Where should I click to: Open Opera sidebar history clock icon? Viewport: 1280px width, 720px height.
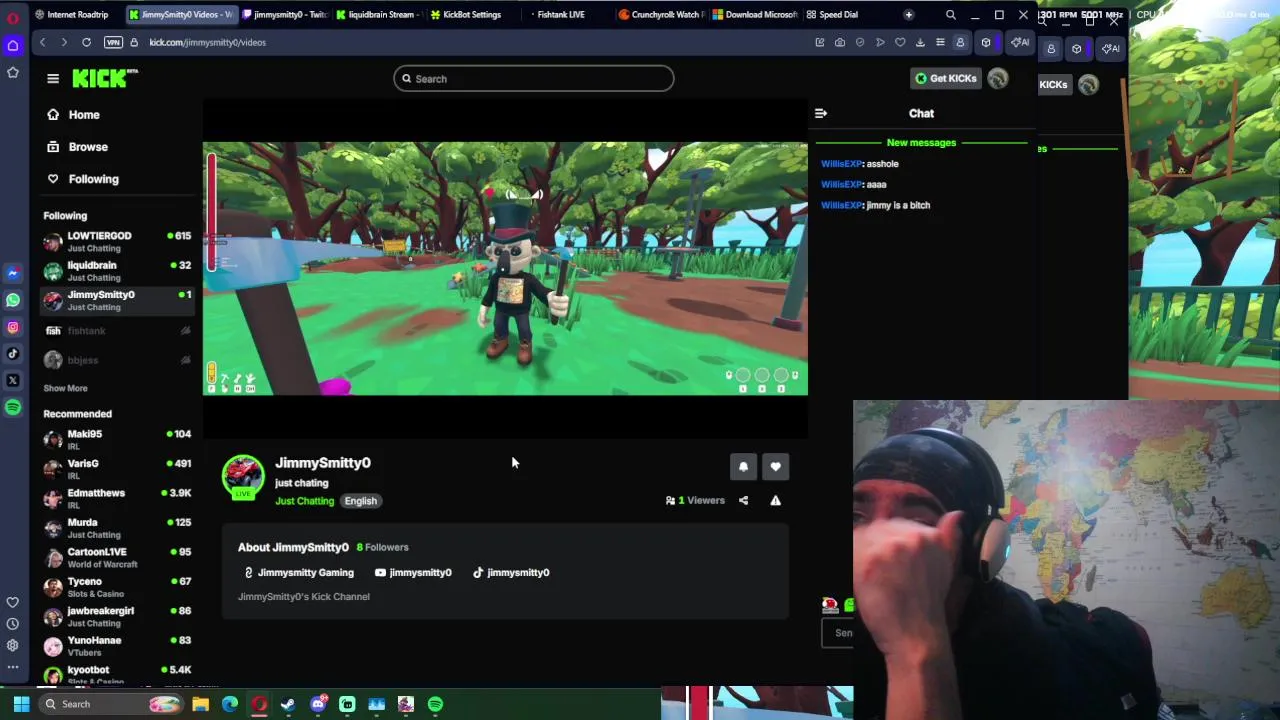click(13, 623)
